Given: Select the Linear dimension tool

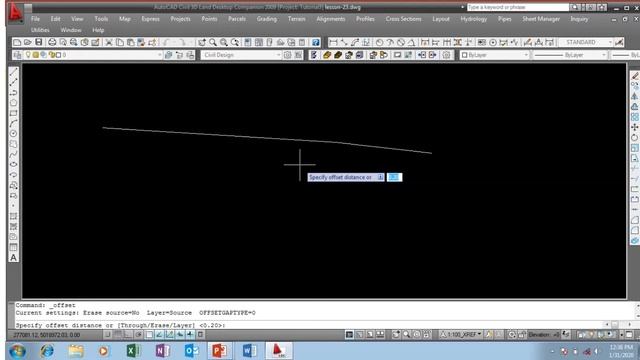Looking at the screenshot, I should [x=333, y=42].
